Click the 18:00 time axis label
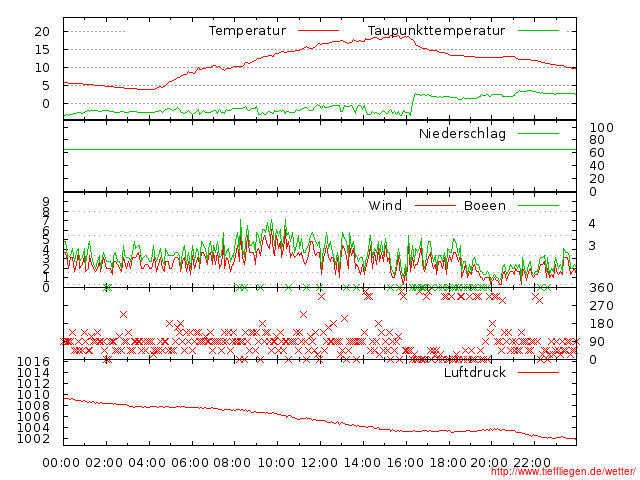The width and height of the screenshot is (640, 480). (448, 463)
